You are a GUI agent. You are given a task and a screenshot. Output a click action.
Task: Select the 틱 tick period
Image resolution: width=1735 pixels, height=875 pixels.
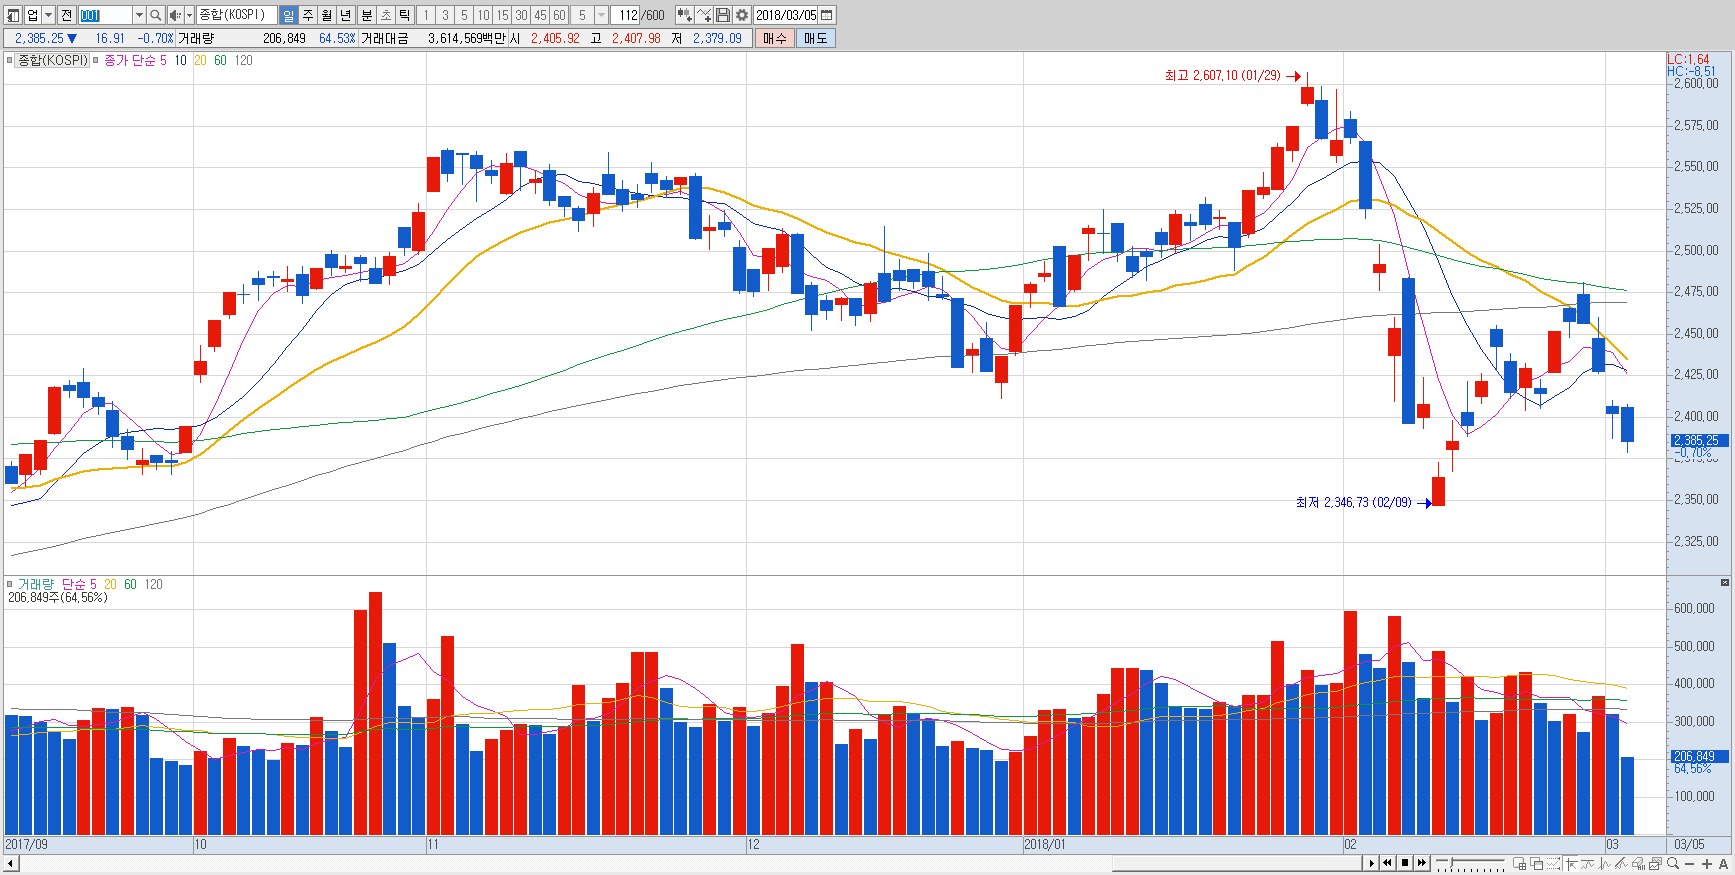click(404, 15)
